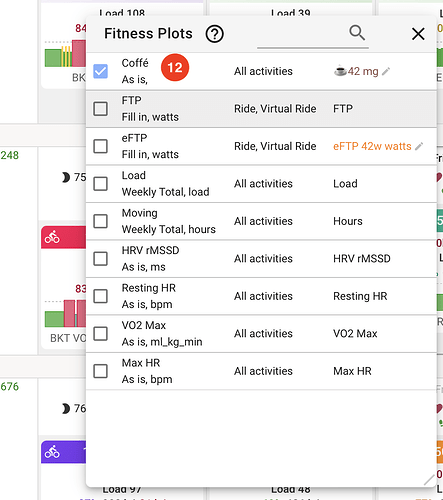The width and height of the screenshot is (443, 500).
Task: Edit the eFTP plot pencil icon
Action: 419,146
